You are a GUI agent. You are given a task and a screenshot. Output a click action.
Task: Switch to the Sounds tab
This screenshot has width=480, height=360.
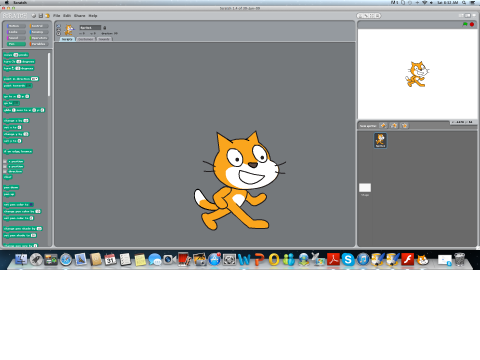pyautogui.click(x=104, y=39)
